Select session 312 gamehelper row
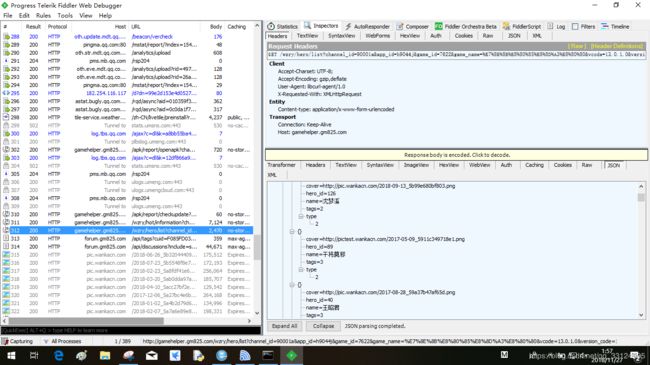 (127, 230)
